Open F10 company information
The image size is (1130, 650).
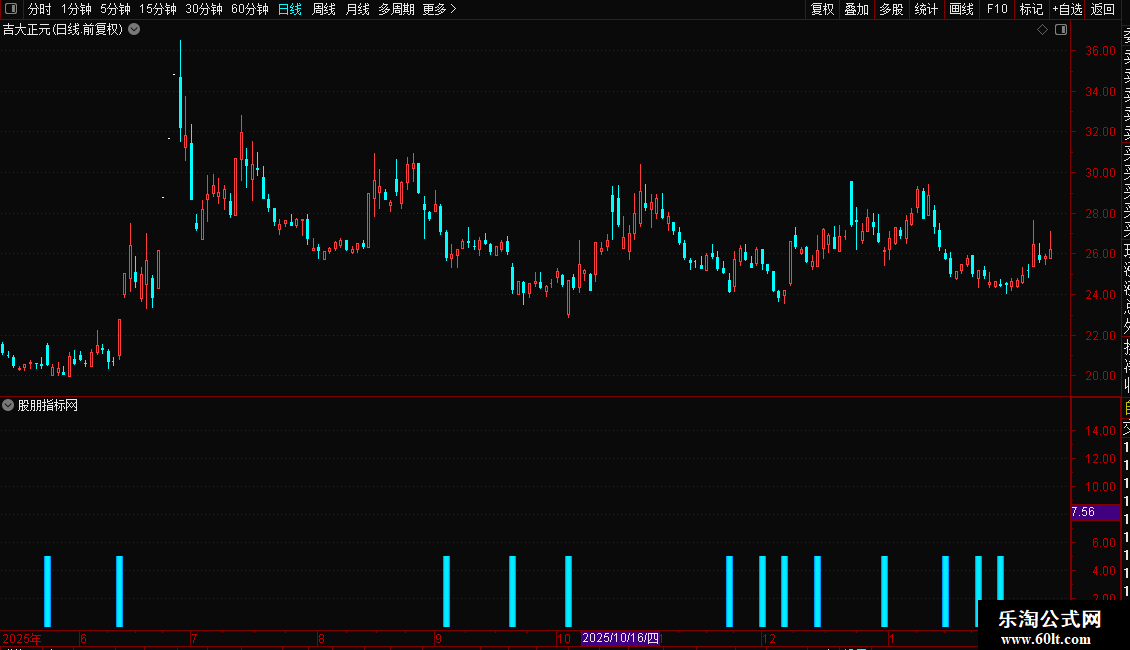[x=997, y=9]
